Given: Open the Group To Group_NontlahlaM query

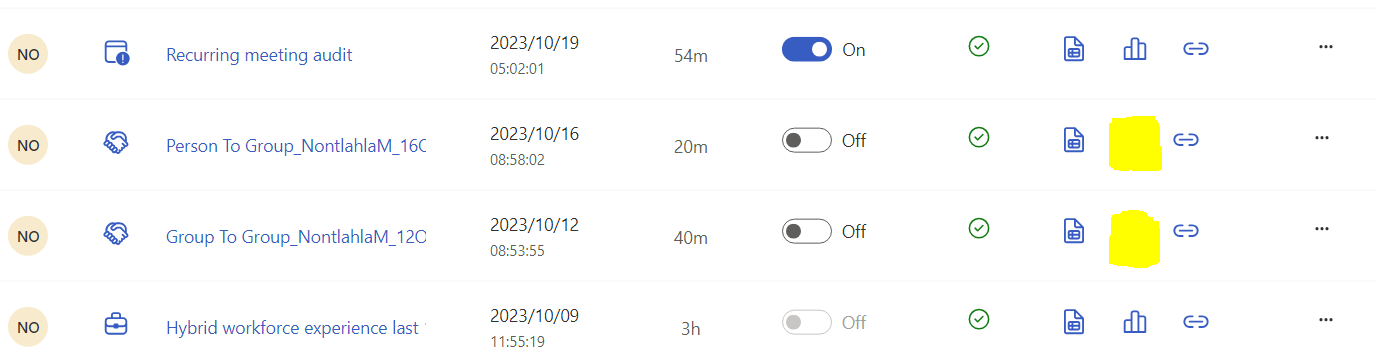Looking at the screenshot, I should 296,237.
